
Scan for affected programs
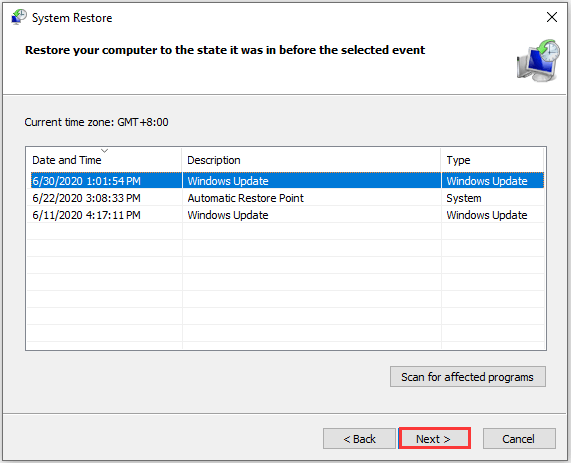pos(468,377)
